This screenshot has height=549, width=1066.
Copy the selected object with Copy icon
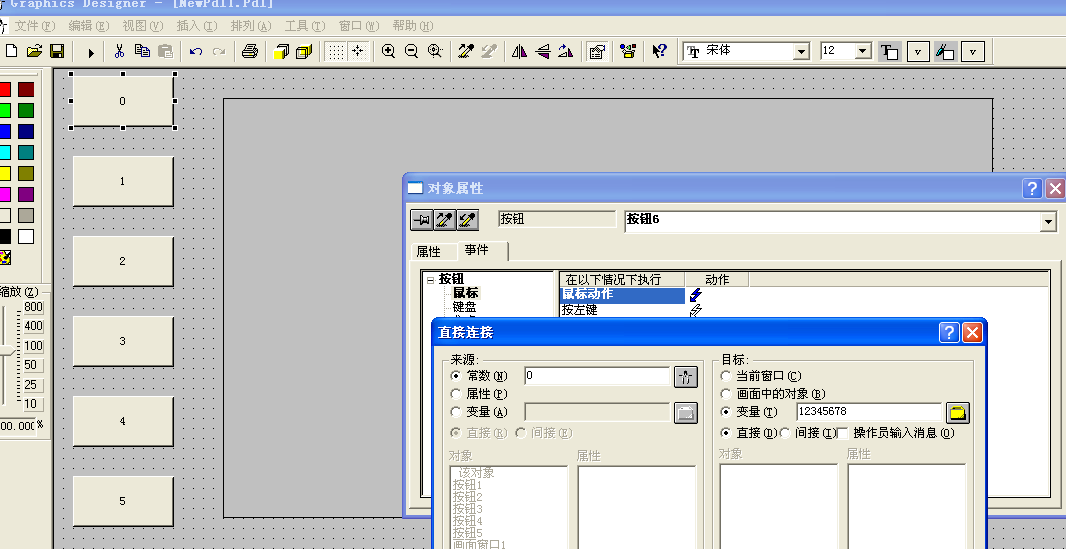[x=142, y=51]
